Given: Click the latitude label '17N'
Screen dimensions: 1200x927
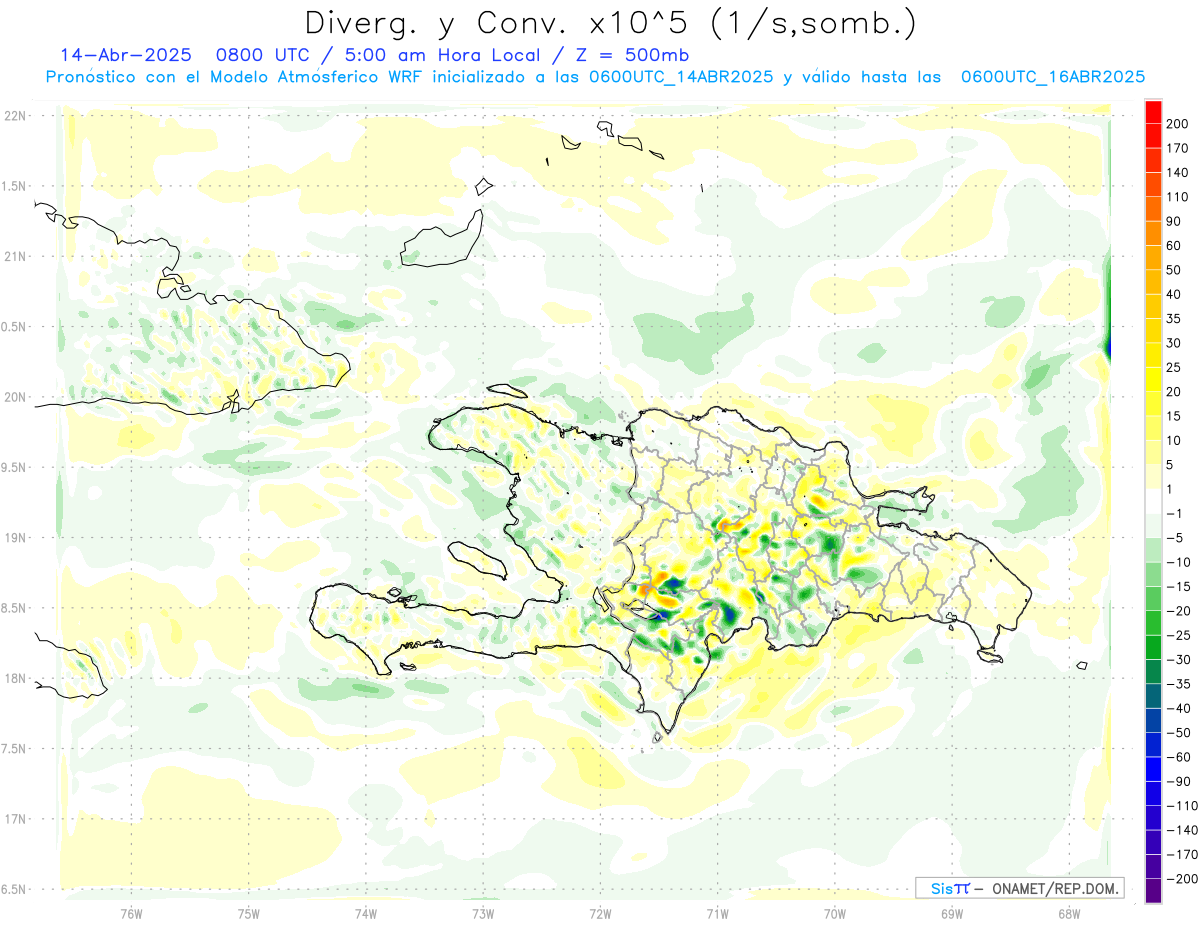Looking at the screenshot, I should [x=14, y=819].
